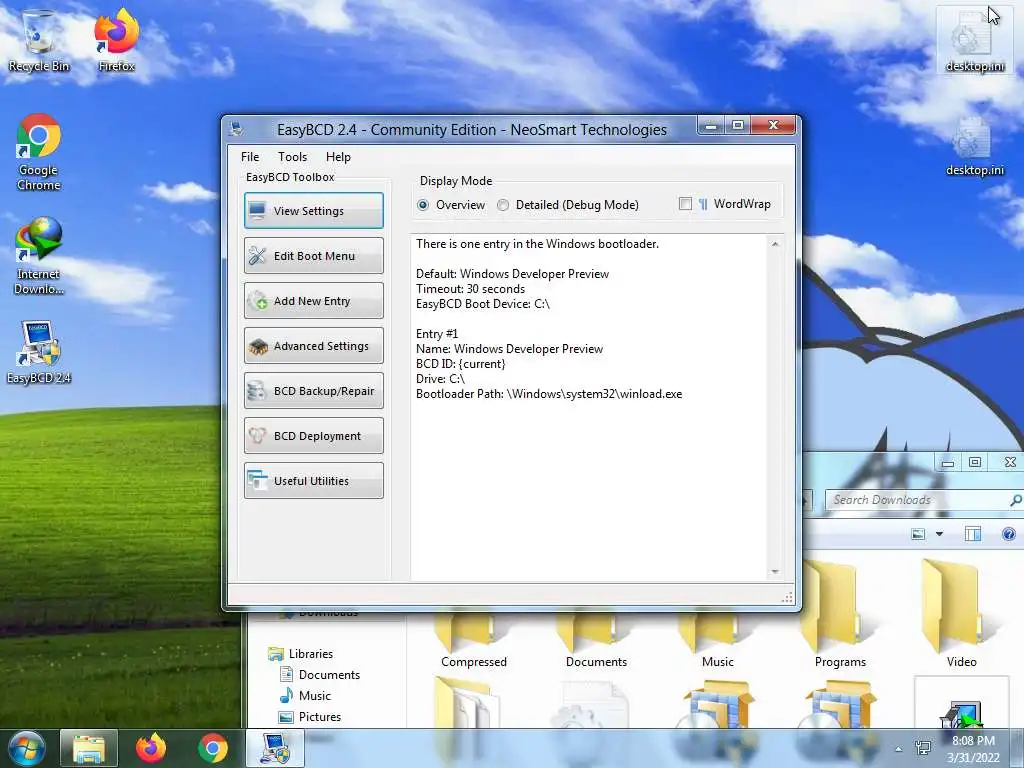The width and height of the screenshot is (1024, 768).
Task: Click the Explorer help question mark icon
Action: pyautogui.click(x=1009, y=534)
